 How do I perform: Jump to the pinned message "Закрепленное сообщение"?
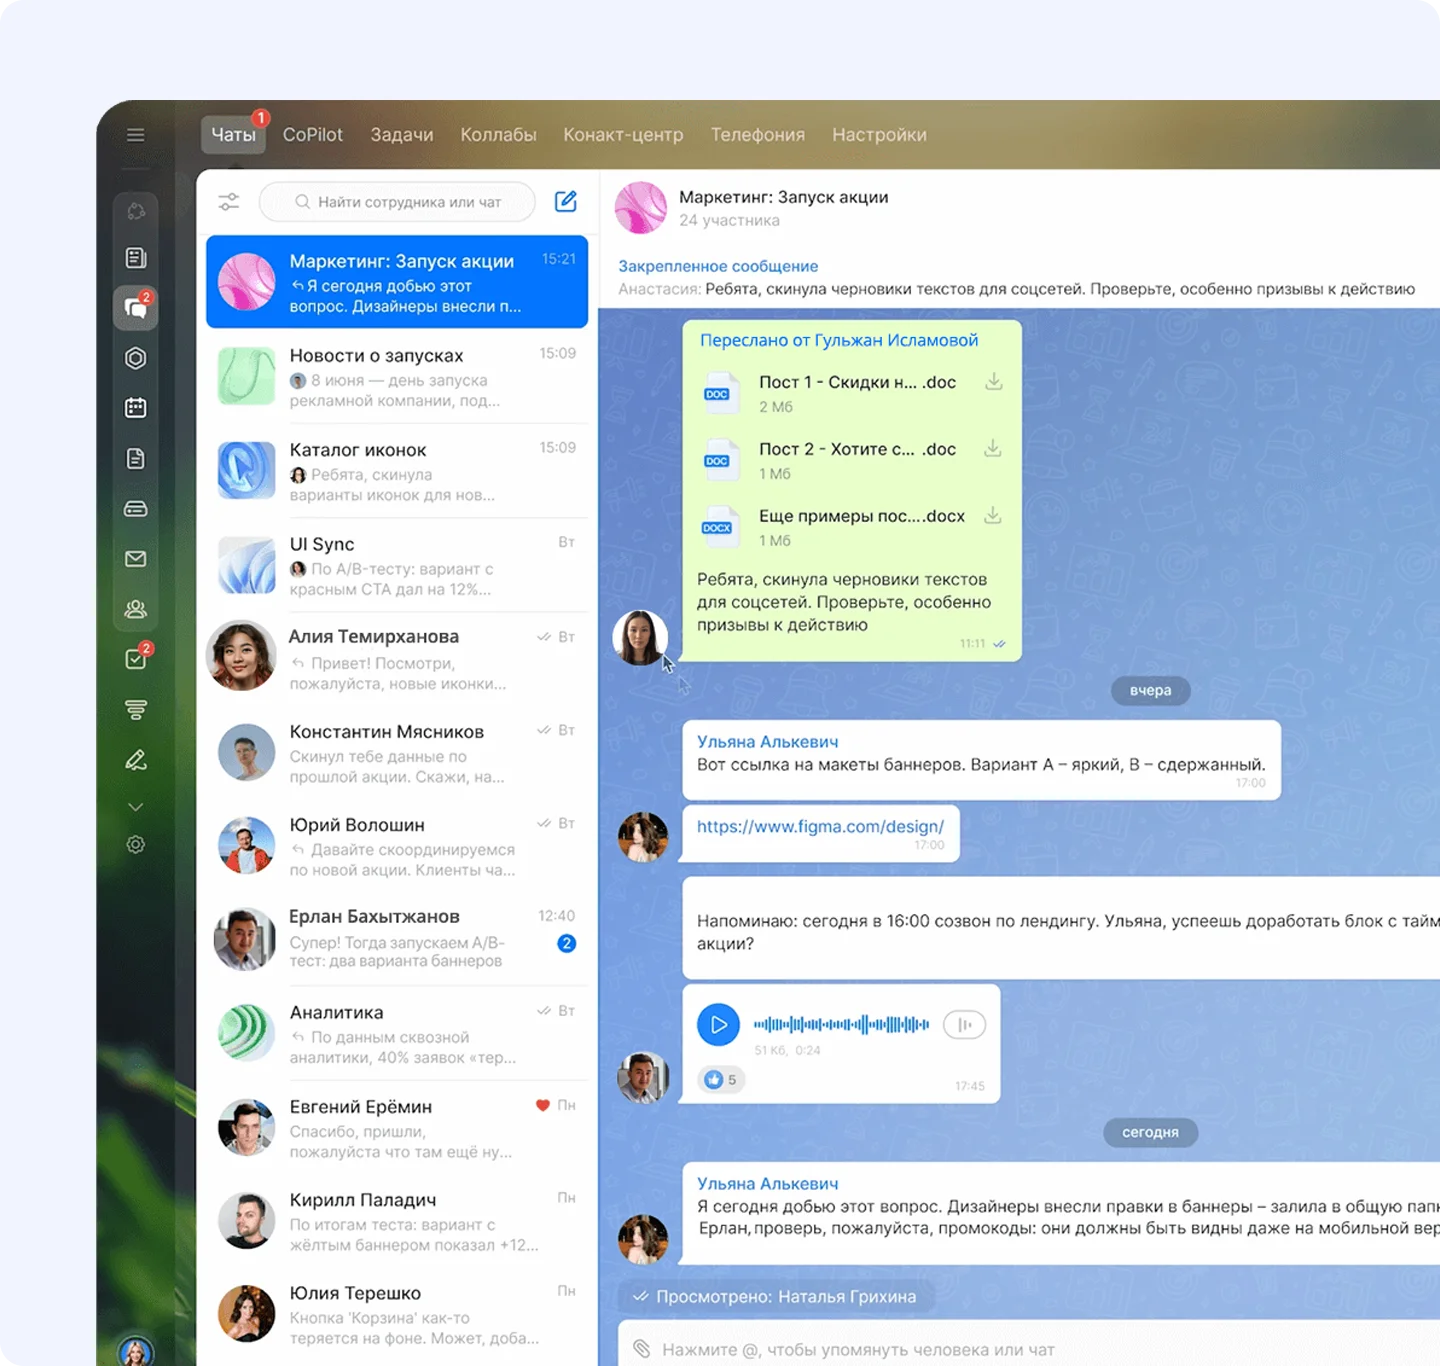coord(718,266)
